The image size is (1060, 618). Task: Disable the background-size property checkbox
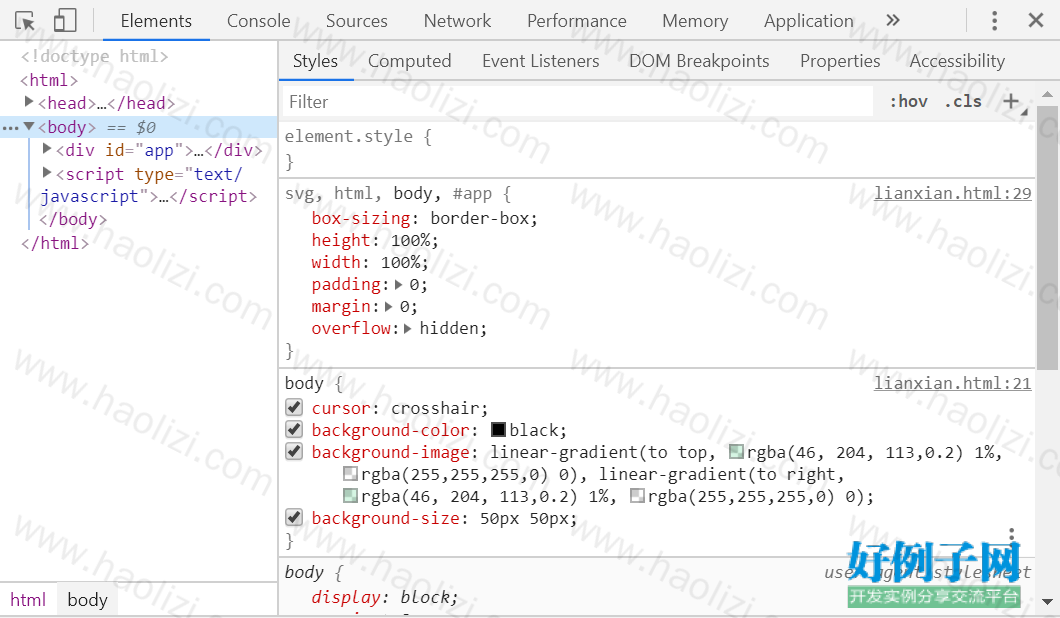tap(294, 517)
